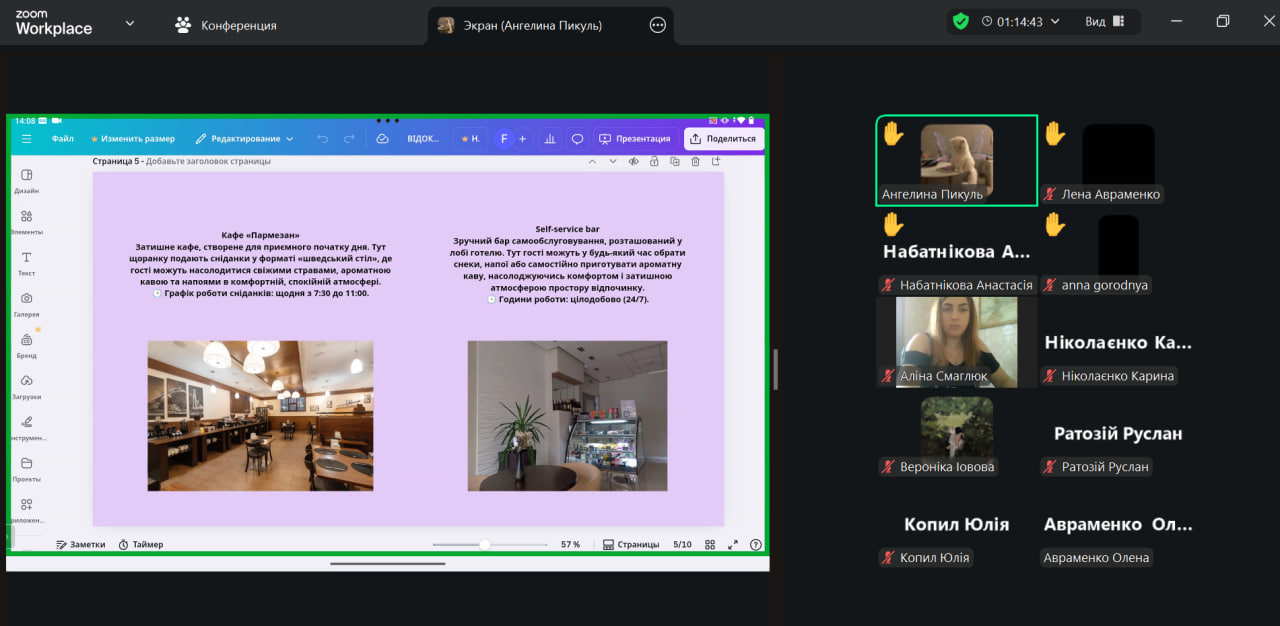1280x626 pixels.
Task: Open the Файл menu
Action: [63, 139]
